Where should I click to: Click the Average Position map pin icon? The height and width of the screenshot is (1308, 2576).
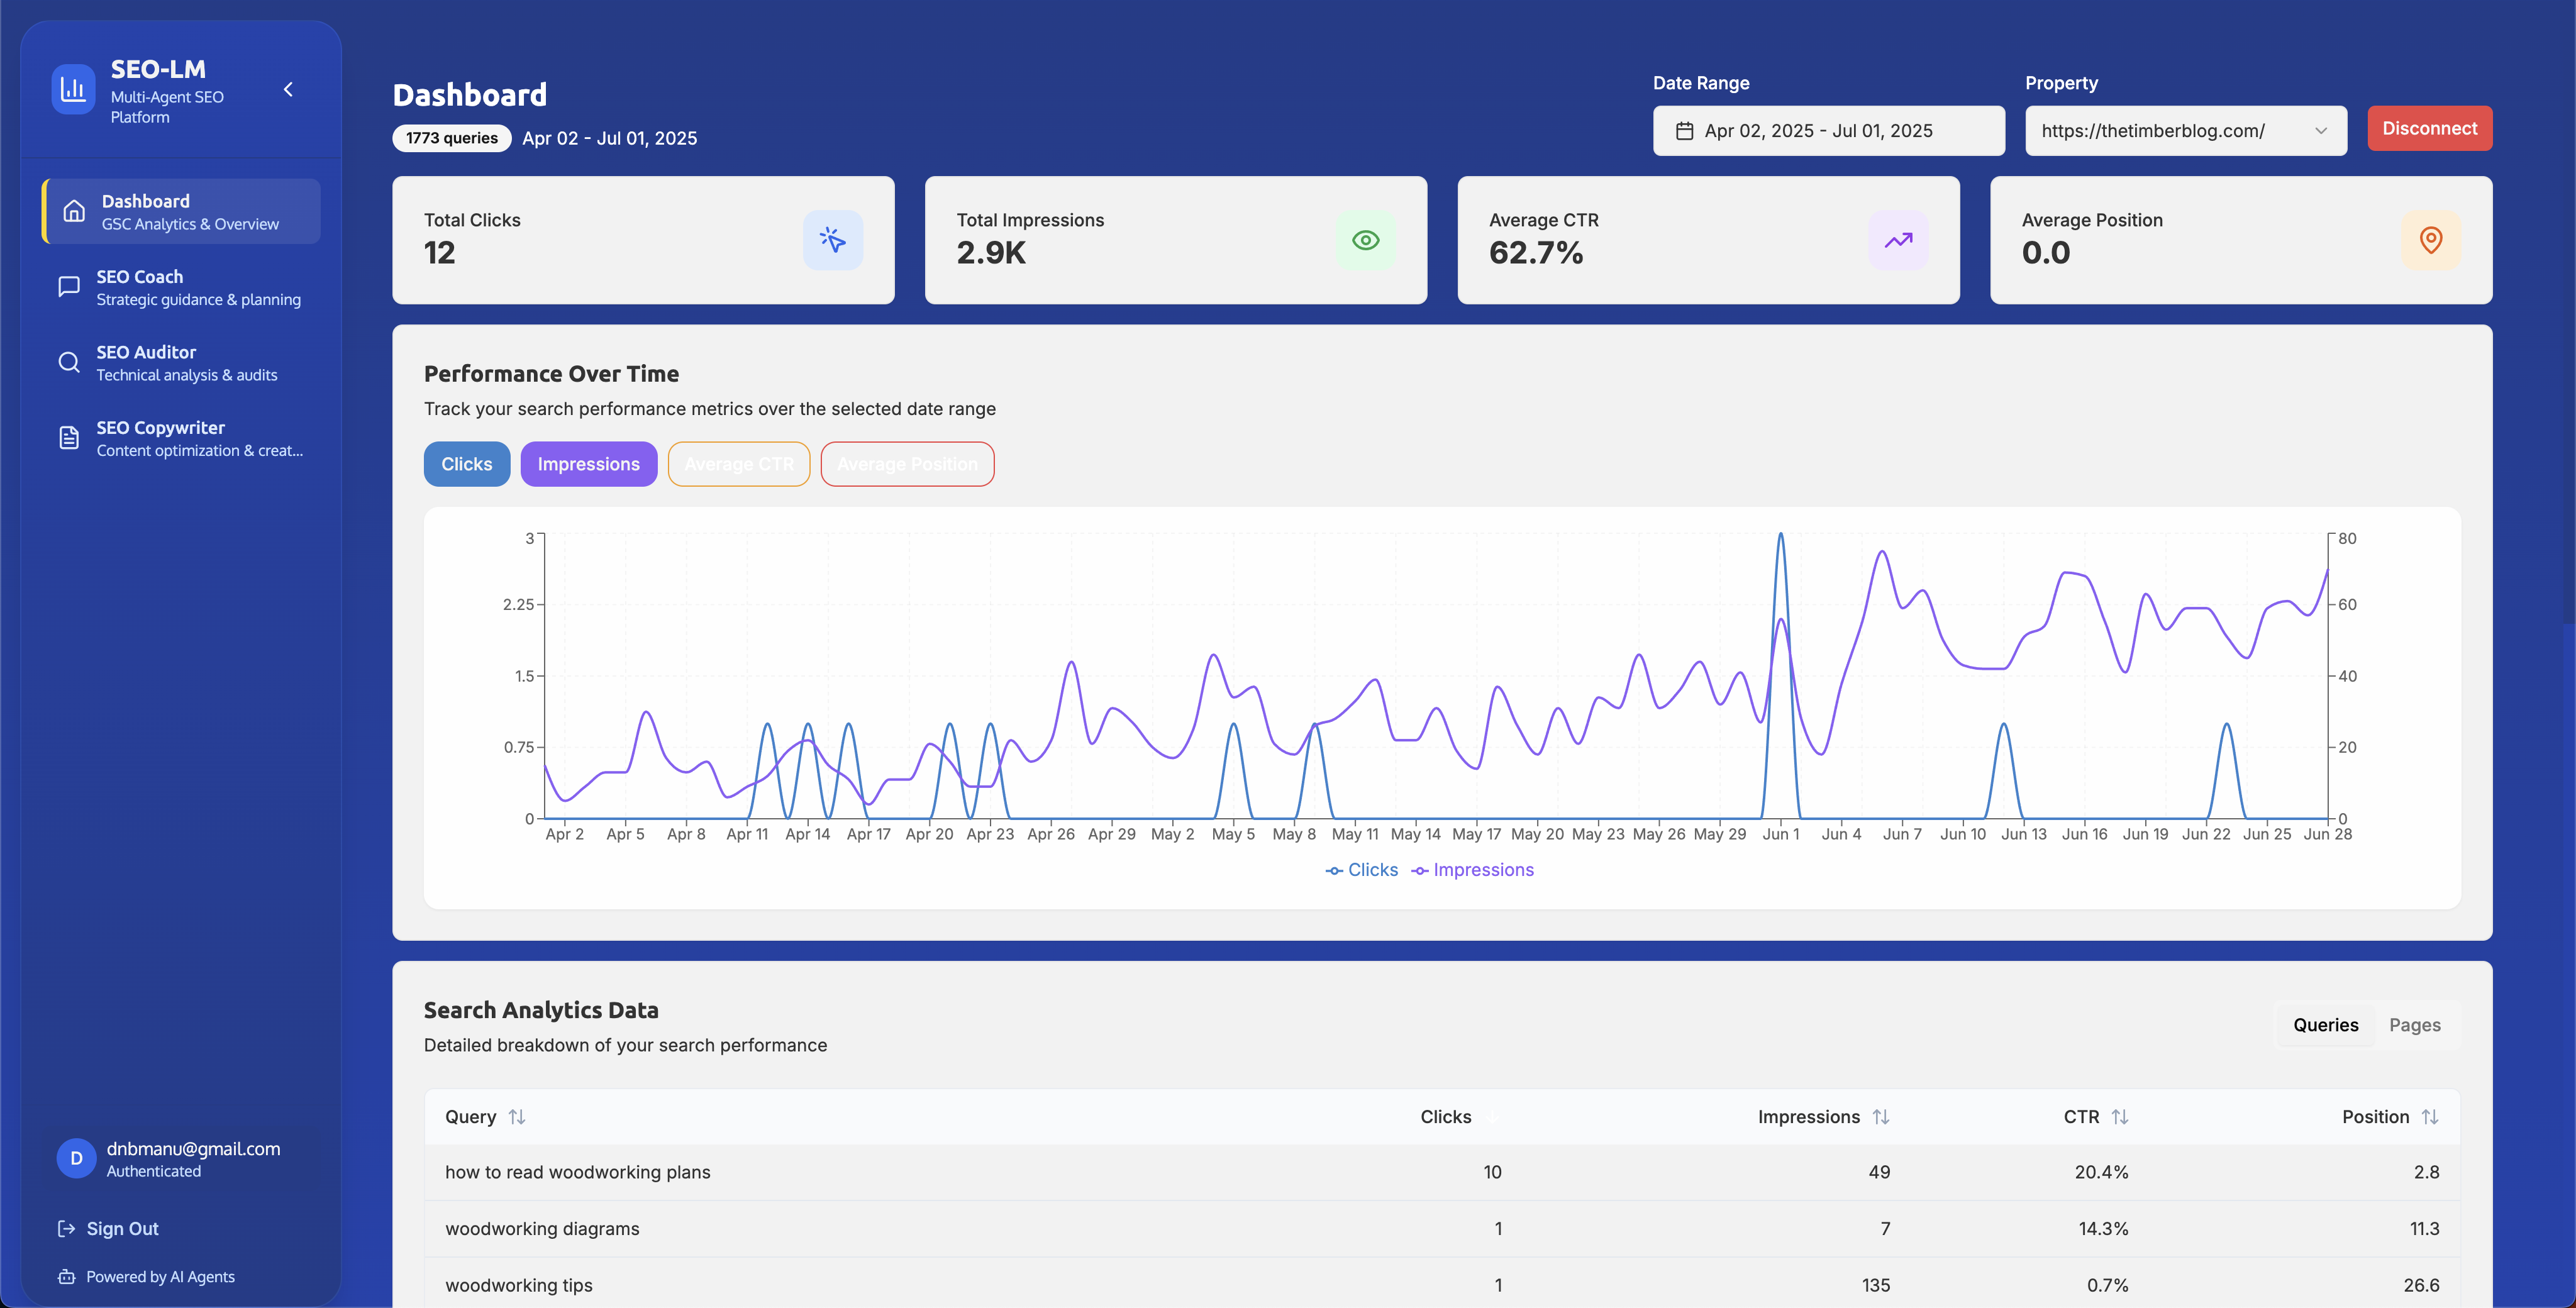click(2430, 240)
